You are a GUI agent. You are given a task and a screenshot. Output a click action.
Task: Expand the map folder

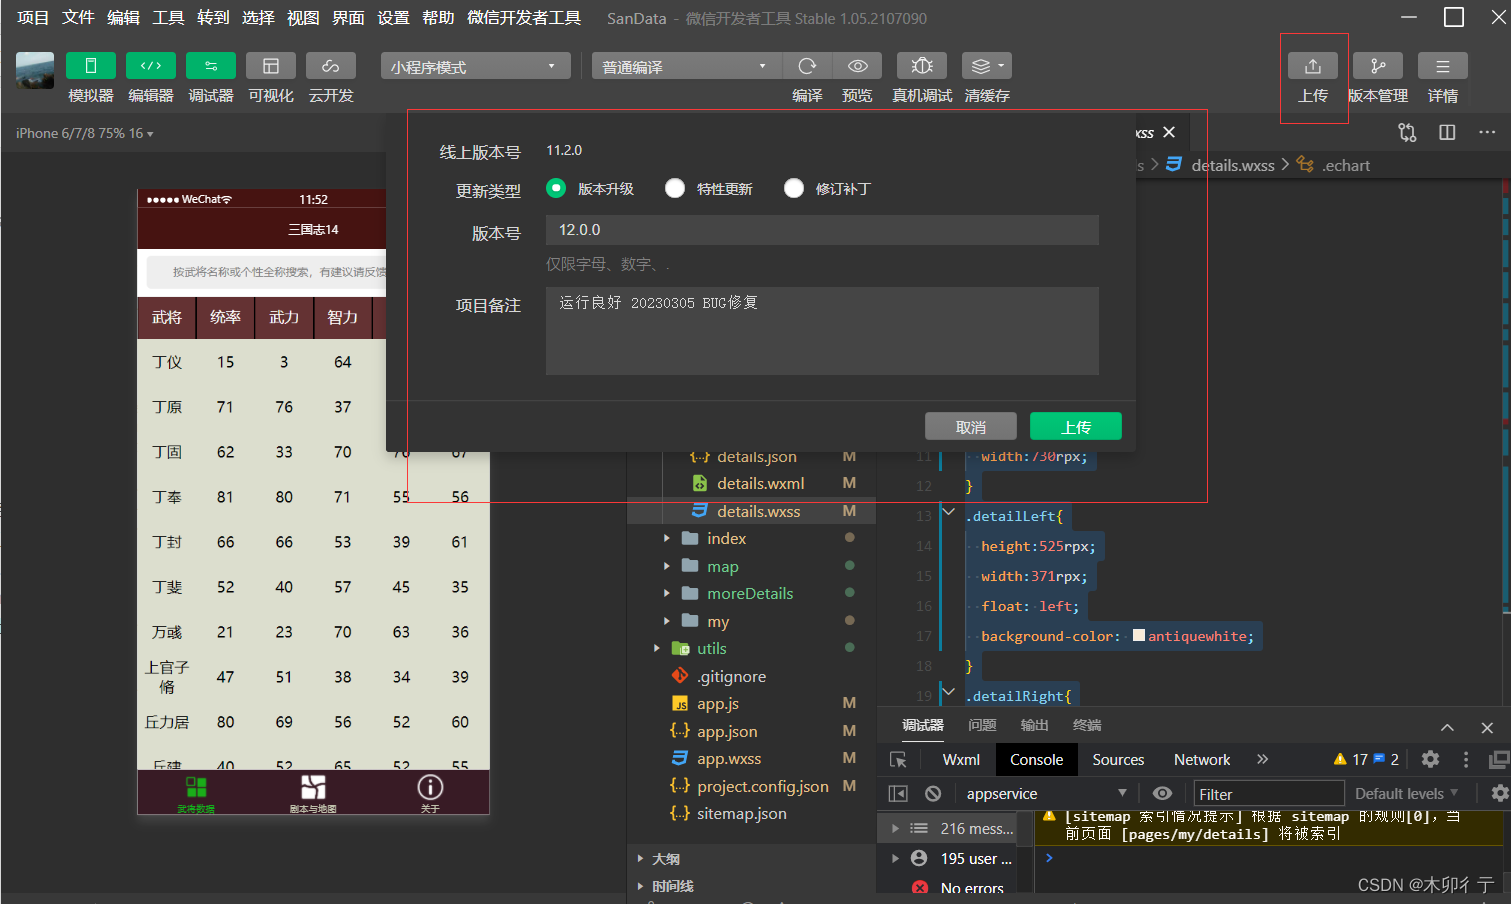pos(667,567)
